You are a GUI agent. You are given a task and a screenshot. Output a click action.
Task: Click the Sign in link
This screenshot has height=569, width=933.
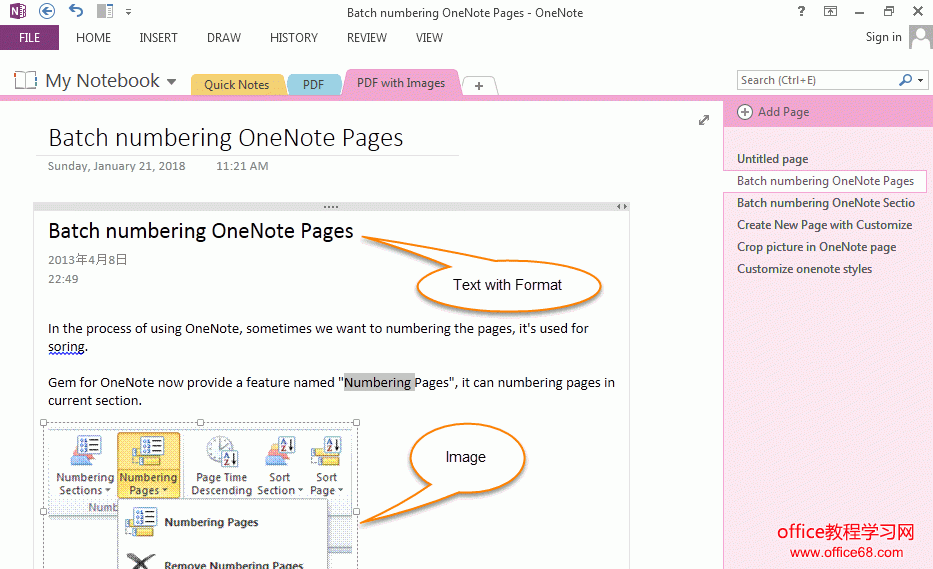coord(883,37)
